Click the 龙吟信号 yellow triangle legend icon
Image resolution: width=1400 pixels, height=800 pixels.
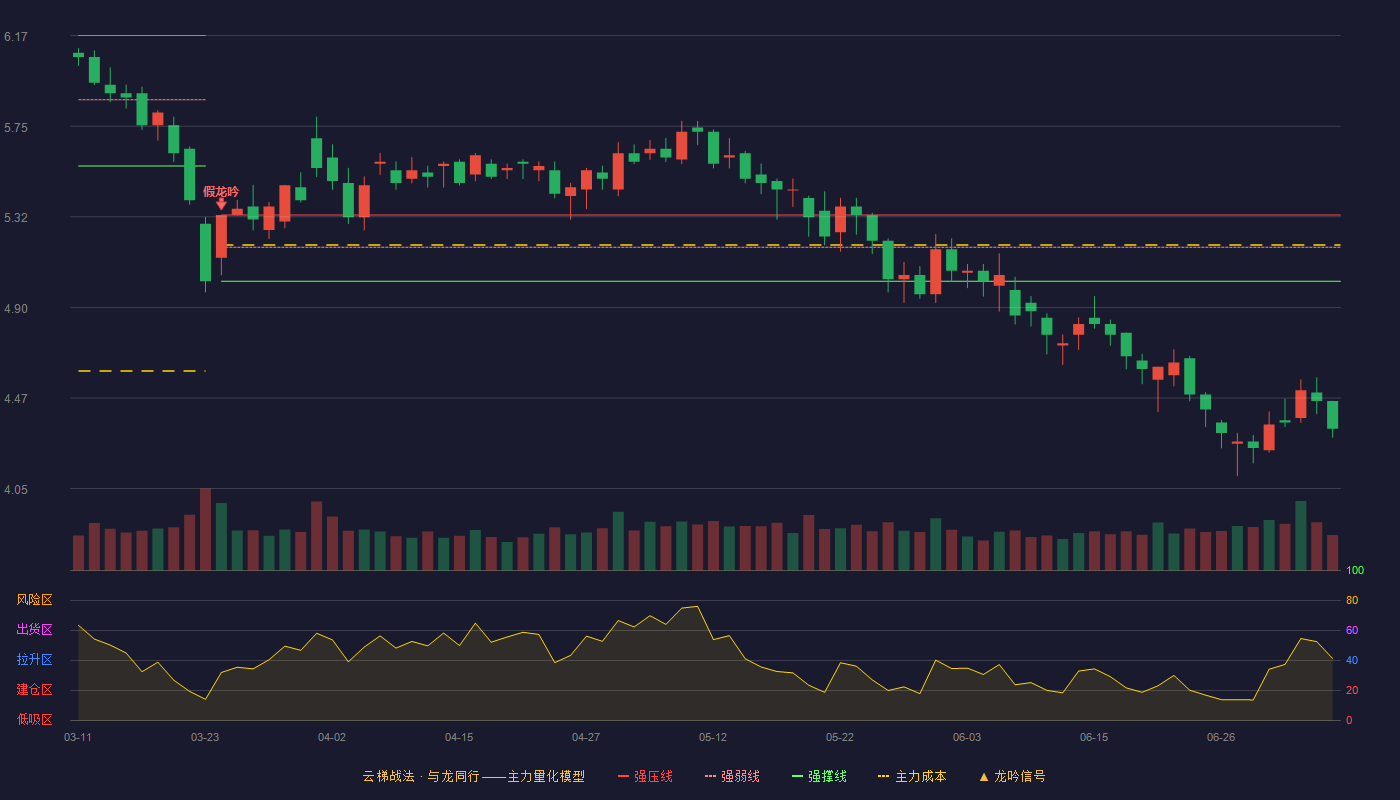click(x=984, y=776)
